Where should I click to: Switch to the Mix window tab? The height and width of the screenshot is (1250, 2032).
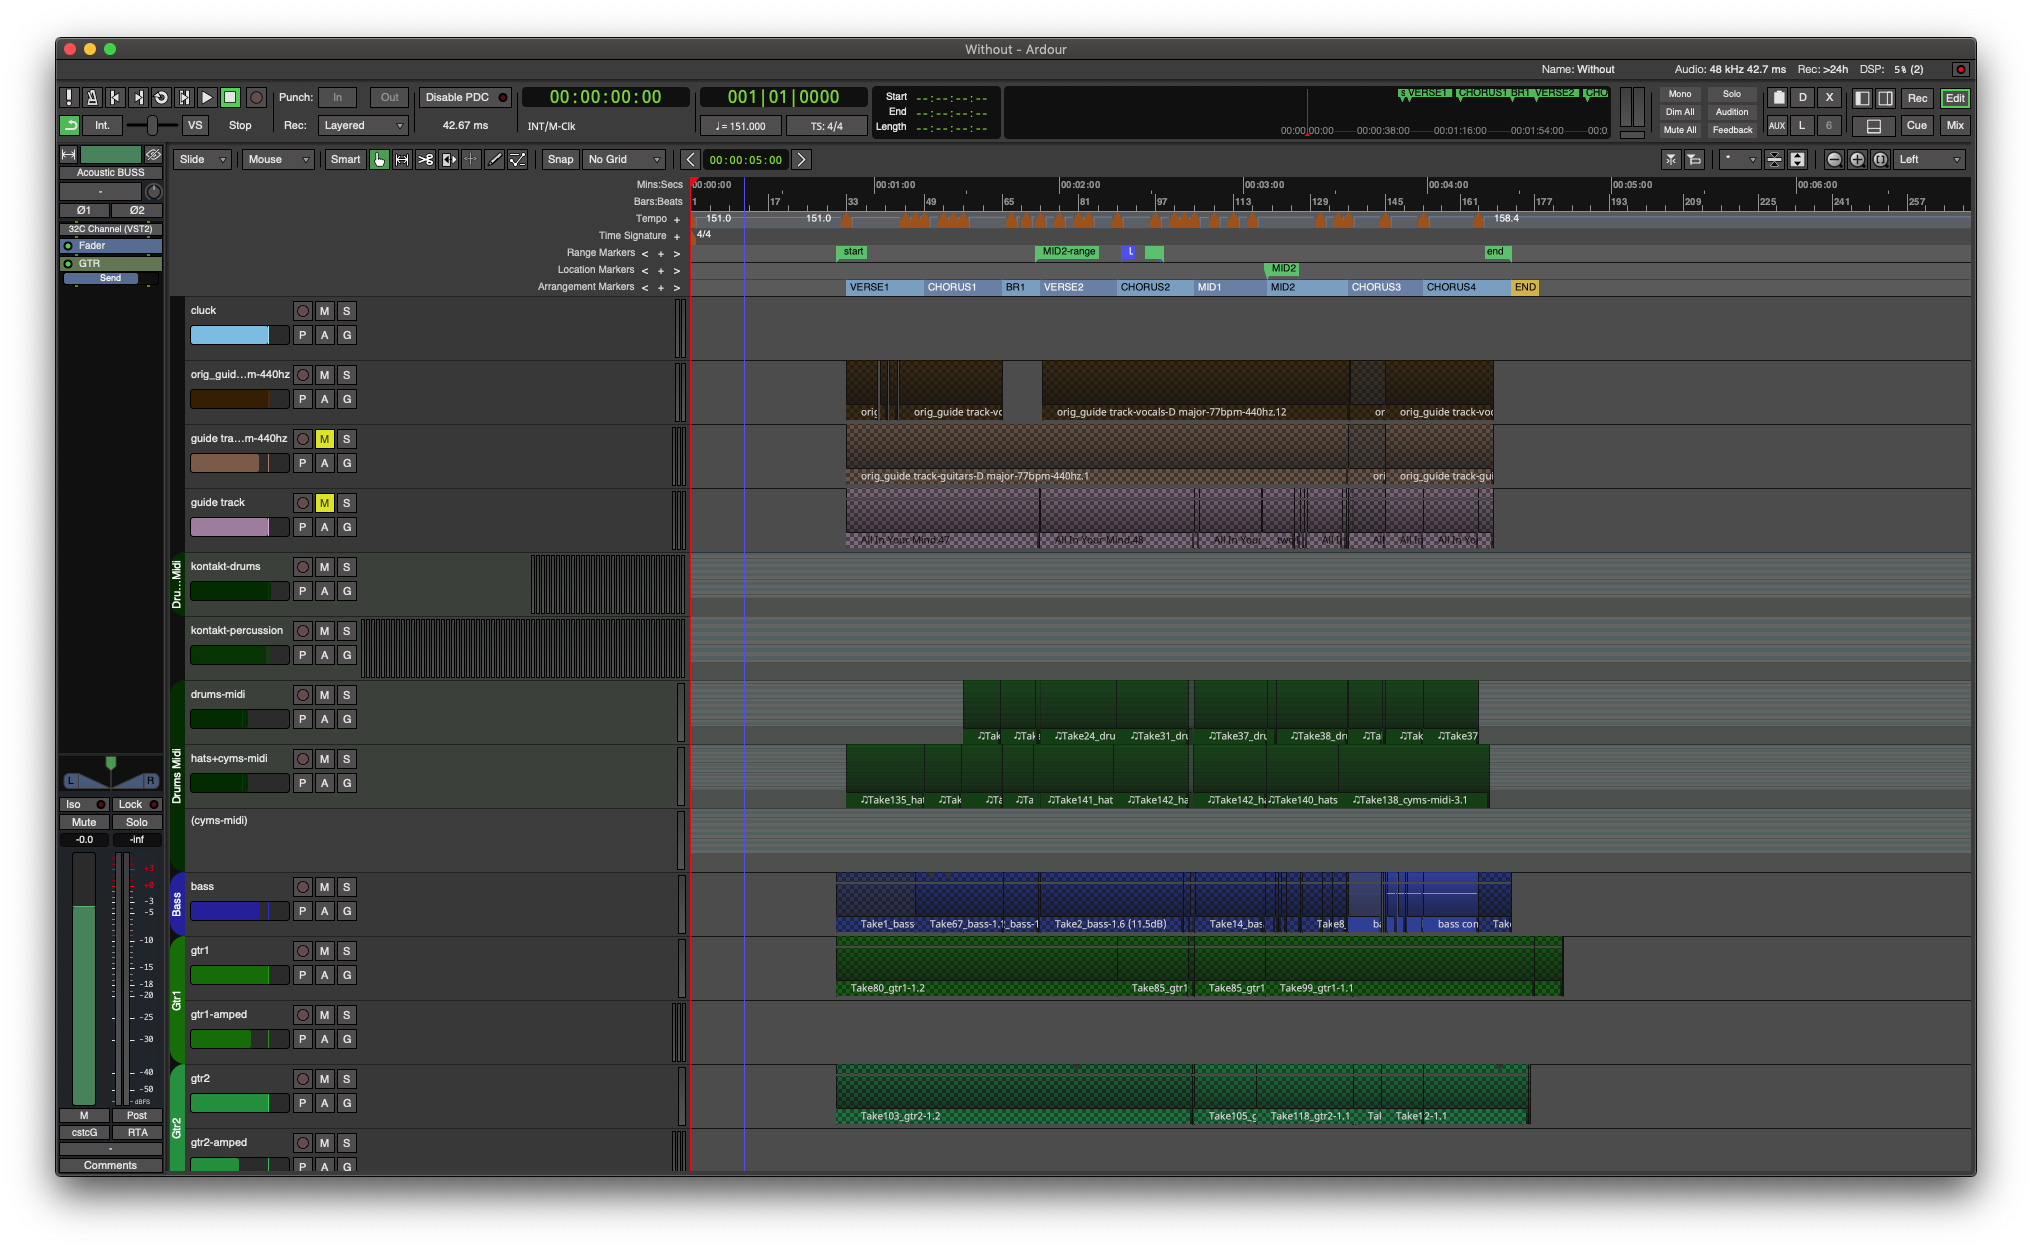[1954, 125]
